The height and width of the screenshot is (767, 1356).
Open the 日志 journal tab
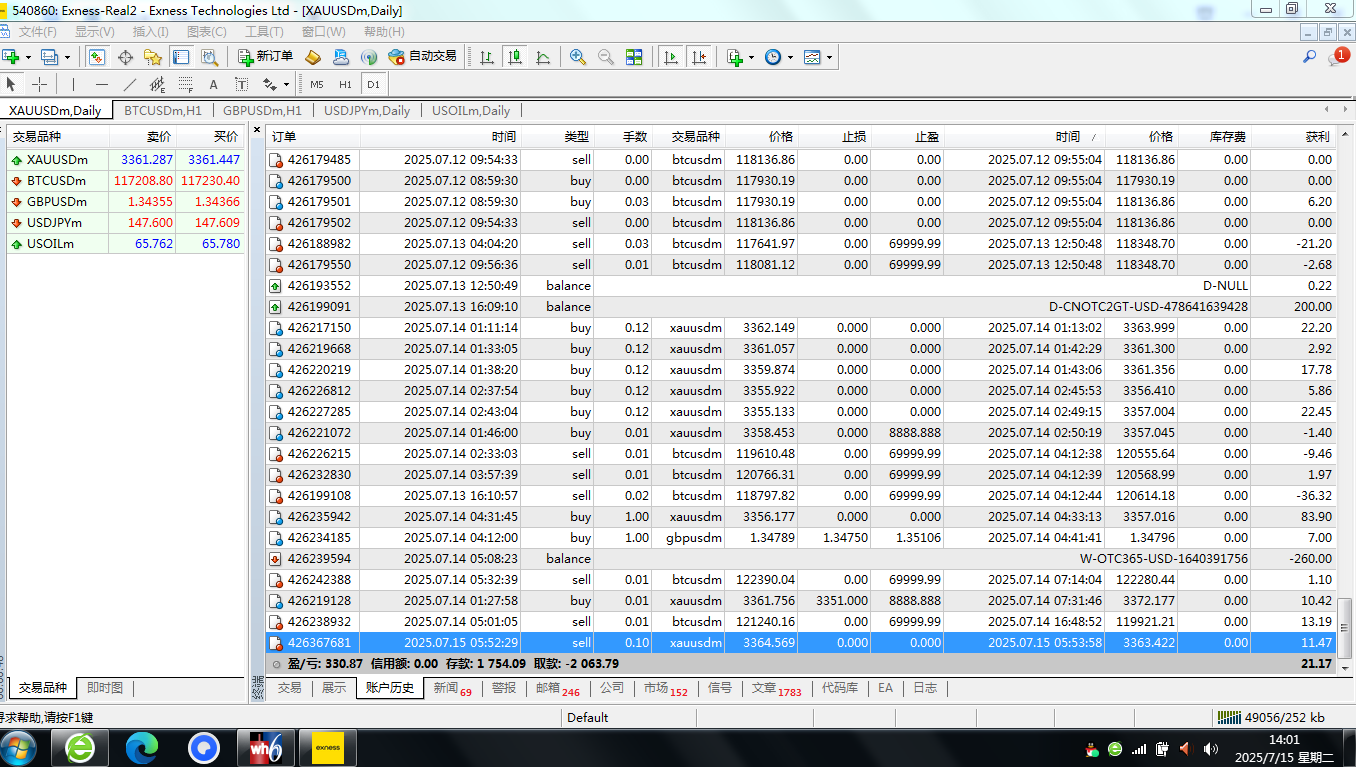[x=925, y=688]
